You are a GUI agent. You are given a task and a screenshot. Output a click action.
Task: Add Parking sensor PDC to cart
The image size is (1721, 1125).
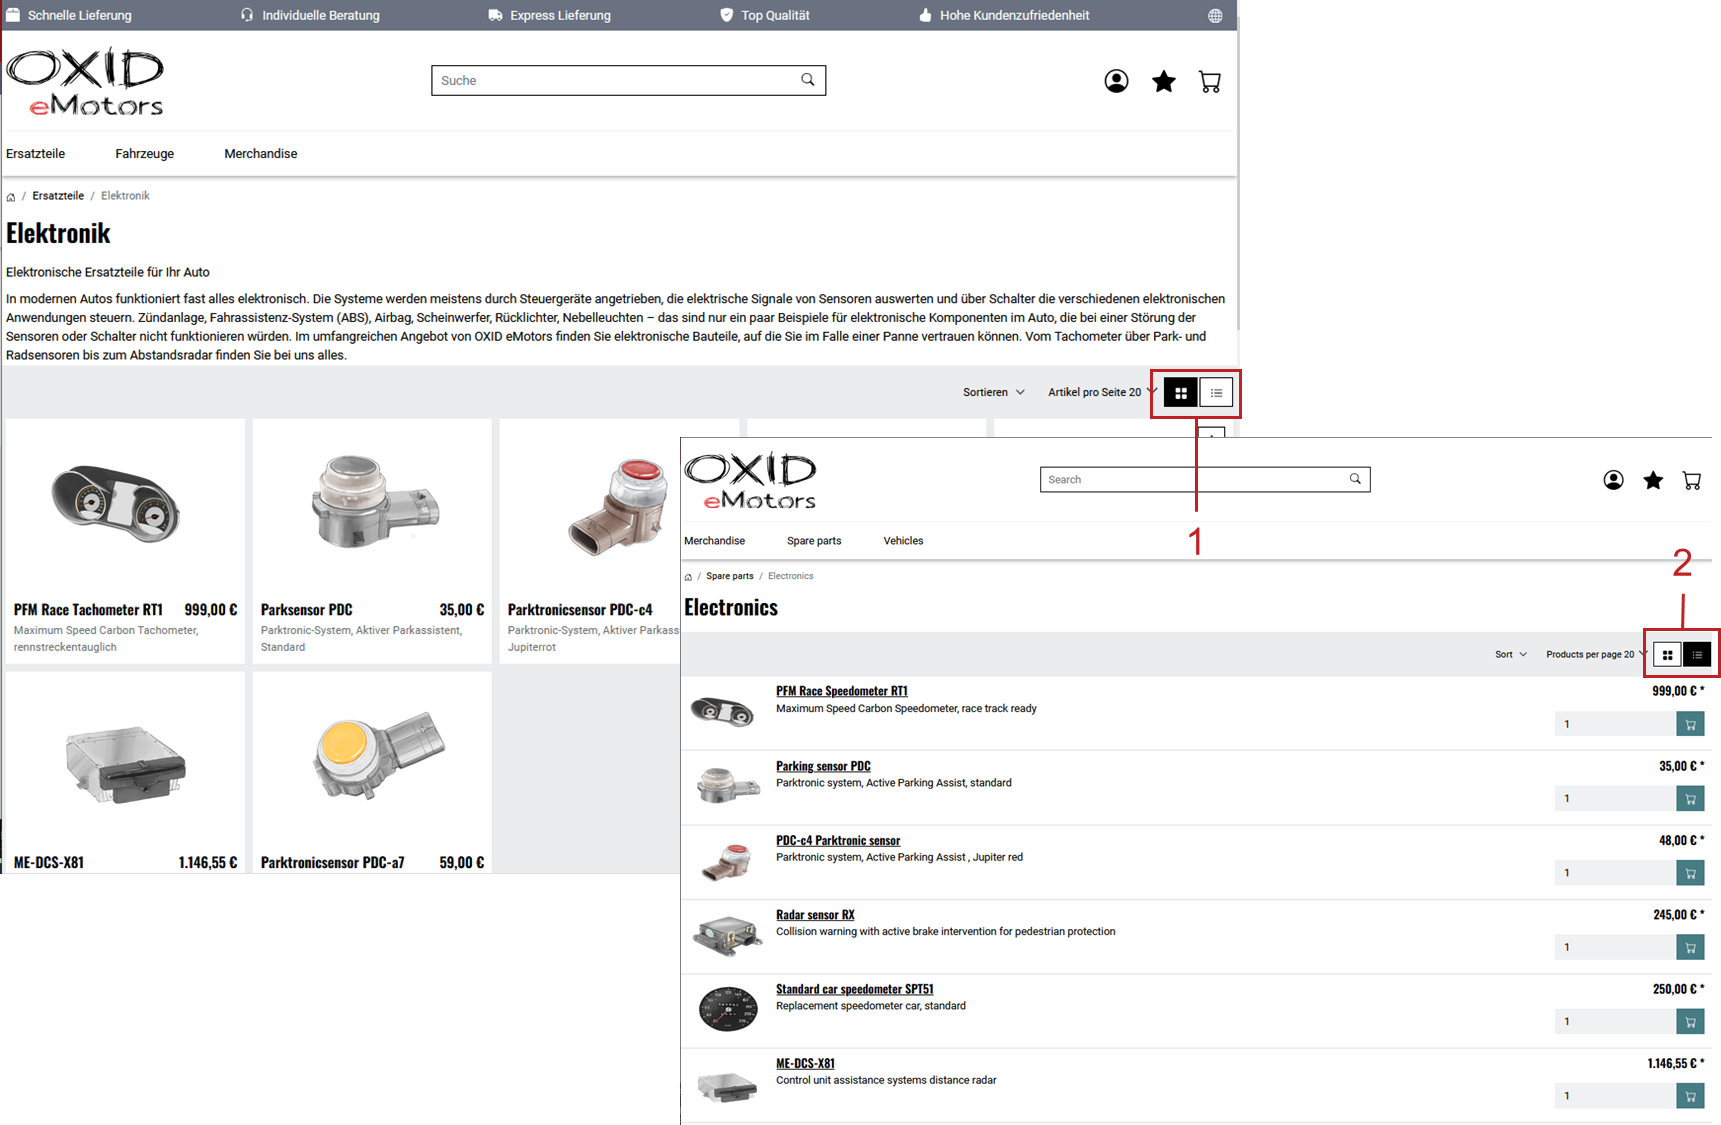tap(1690, 798)
